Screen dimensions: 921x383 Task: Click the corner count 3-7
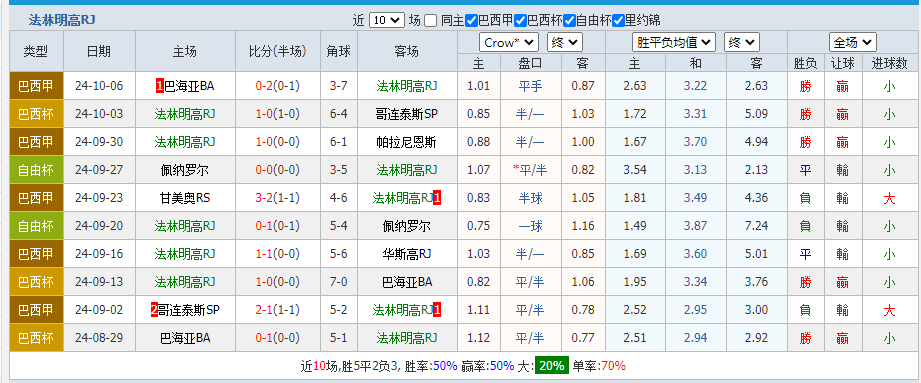point(339,86)
